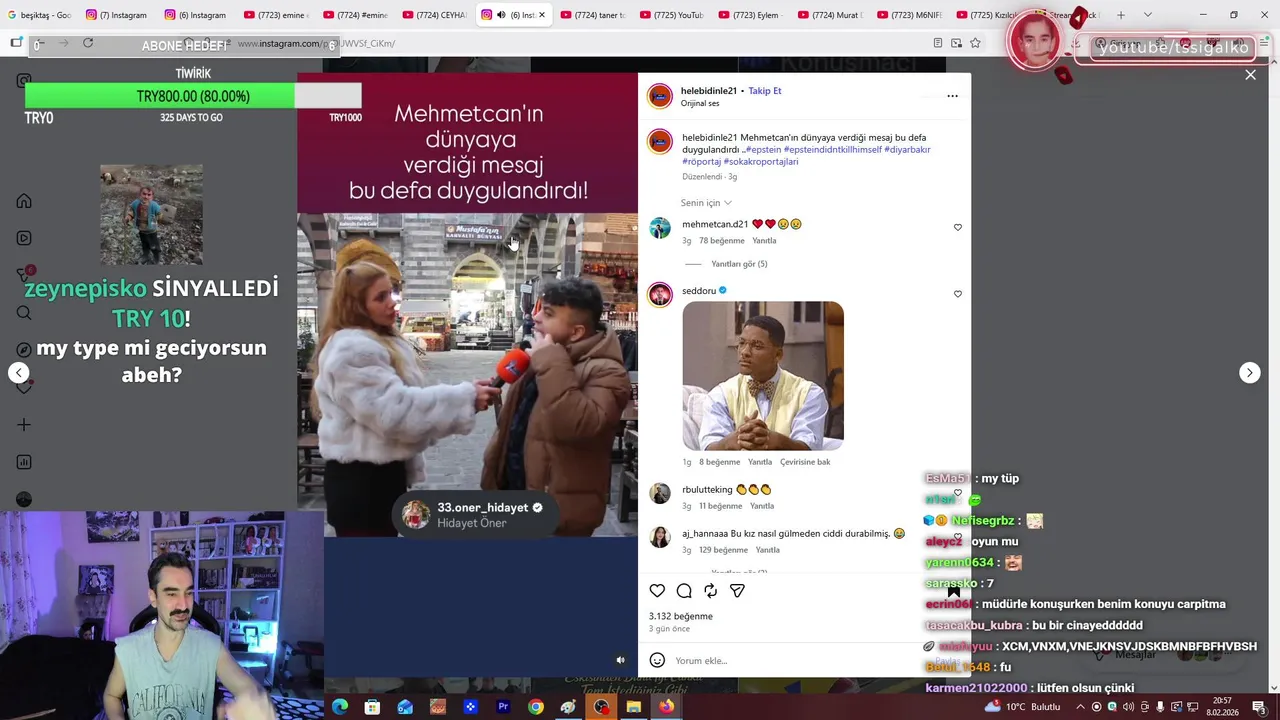
Task: Open Adobe Premiere Pro from taskbar
Action: click(503, 707)
